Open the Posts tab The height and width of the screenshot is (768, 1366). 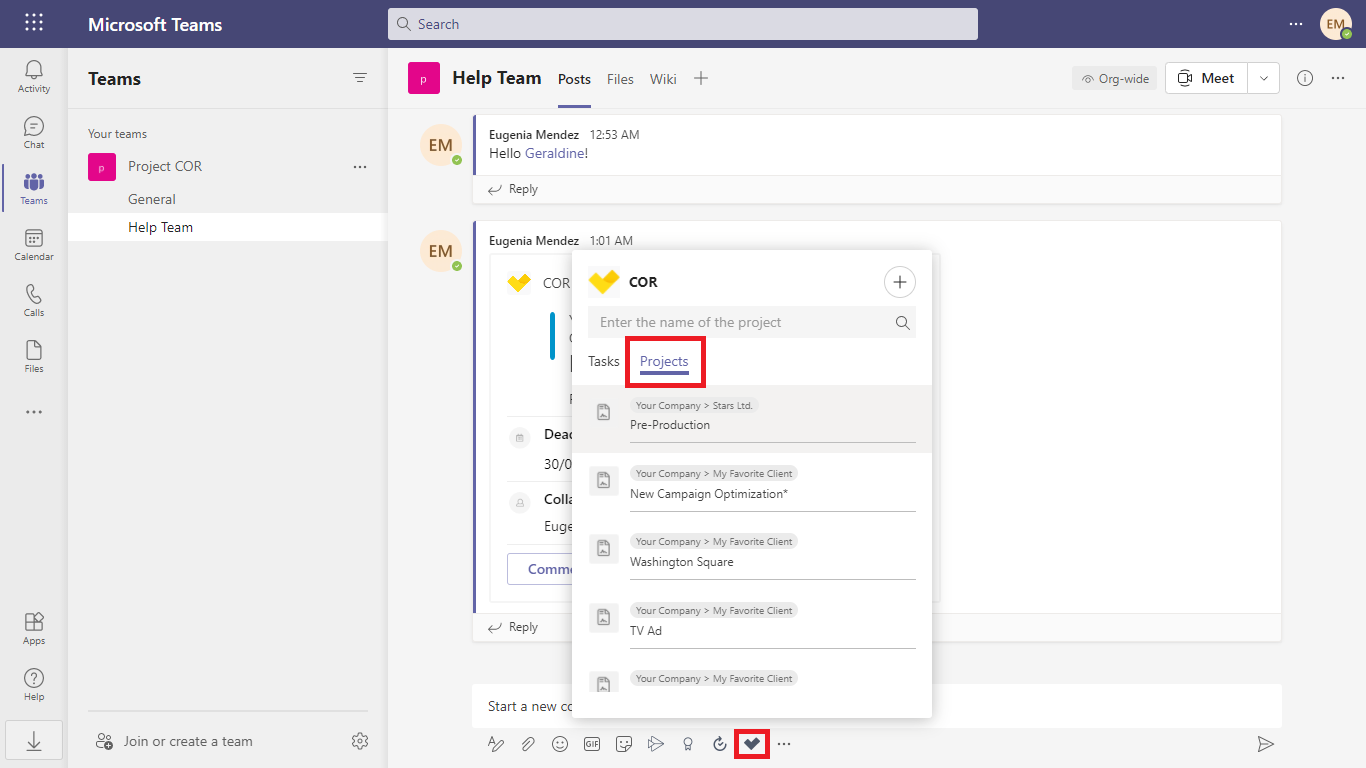[574, 79]
